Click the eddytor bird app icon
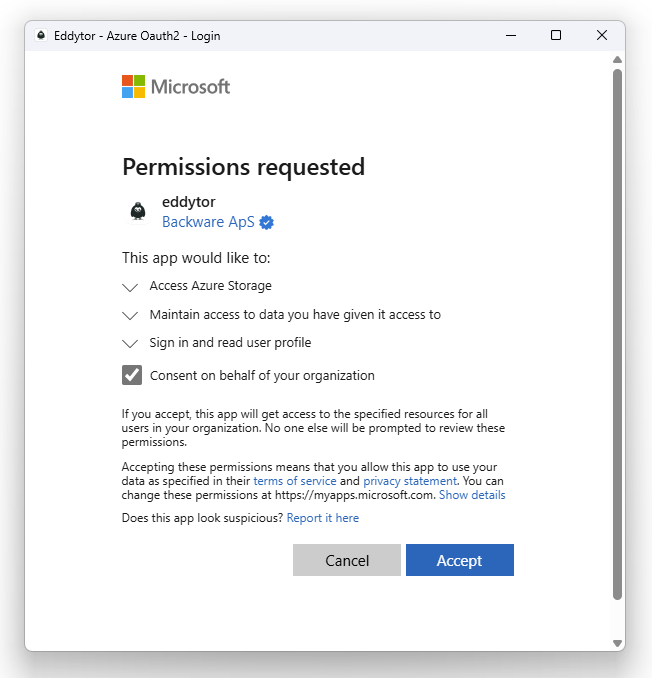 pyautogui.click(x=138, y=211)
